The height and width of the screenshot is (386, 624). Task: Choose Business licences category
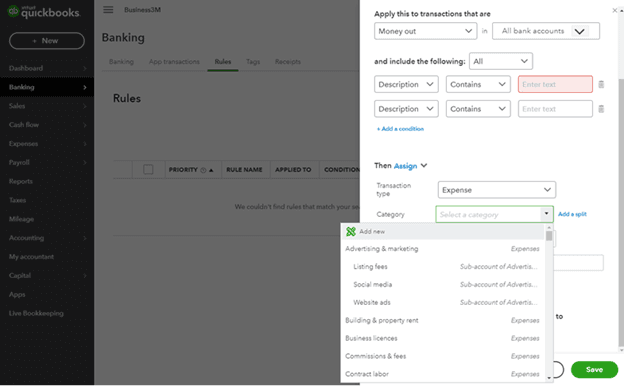pos(443,339)
